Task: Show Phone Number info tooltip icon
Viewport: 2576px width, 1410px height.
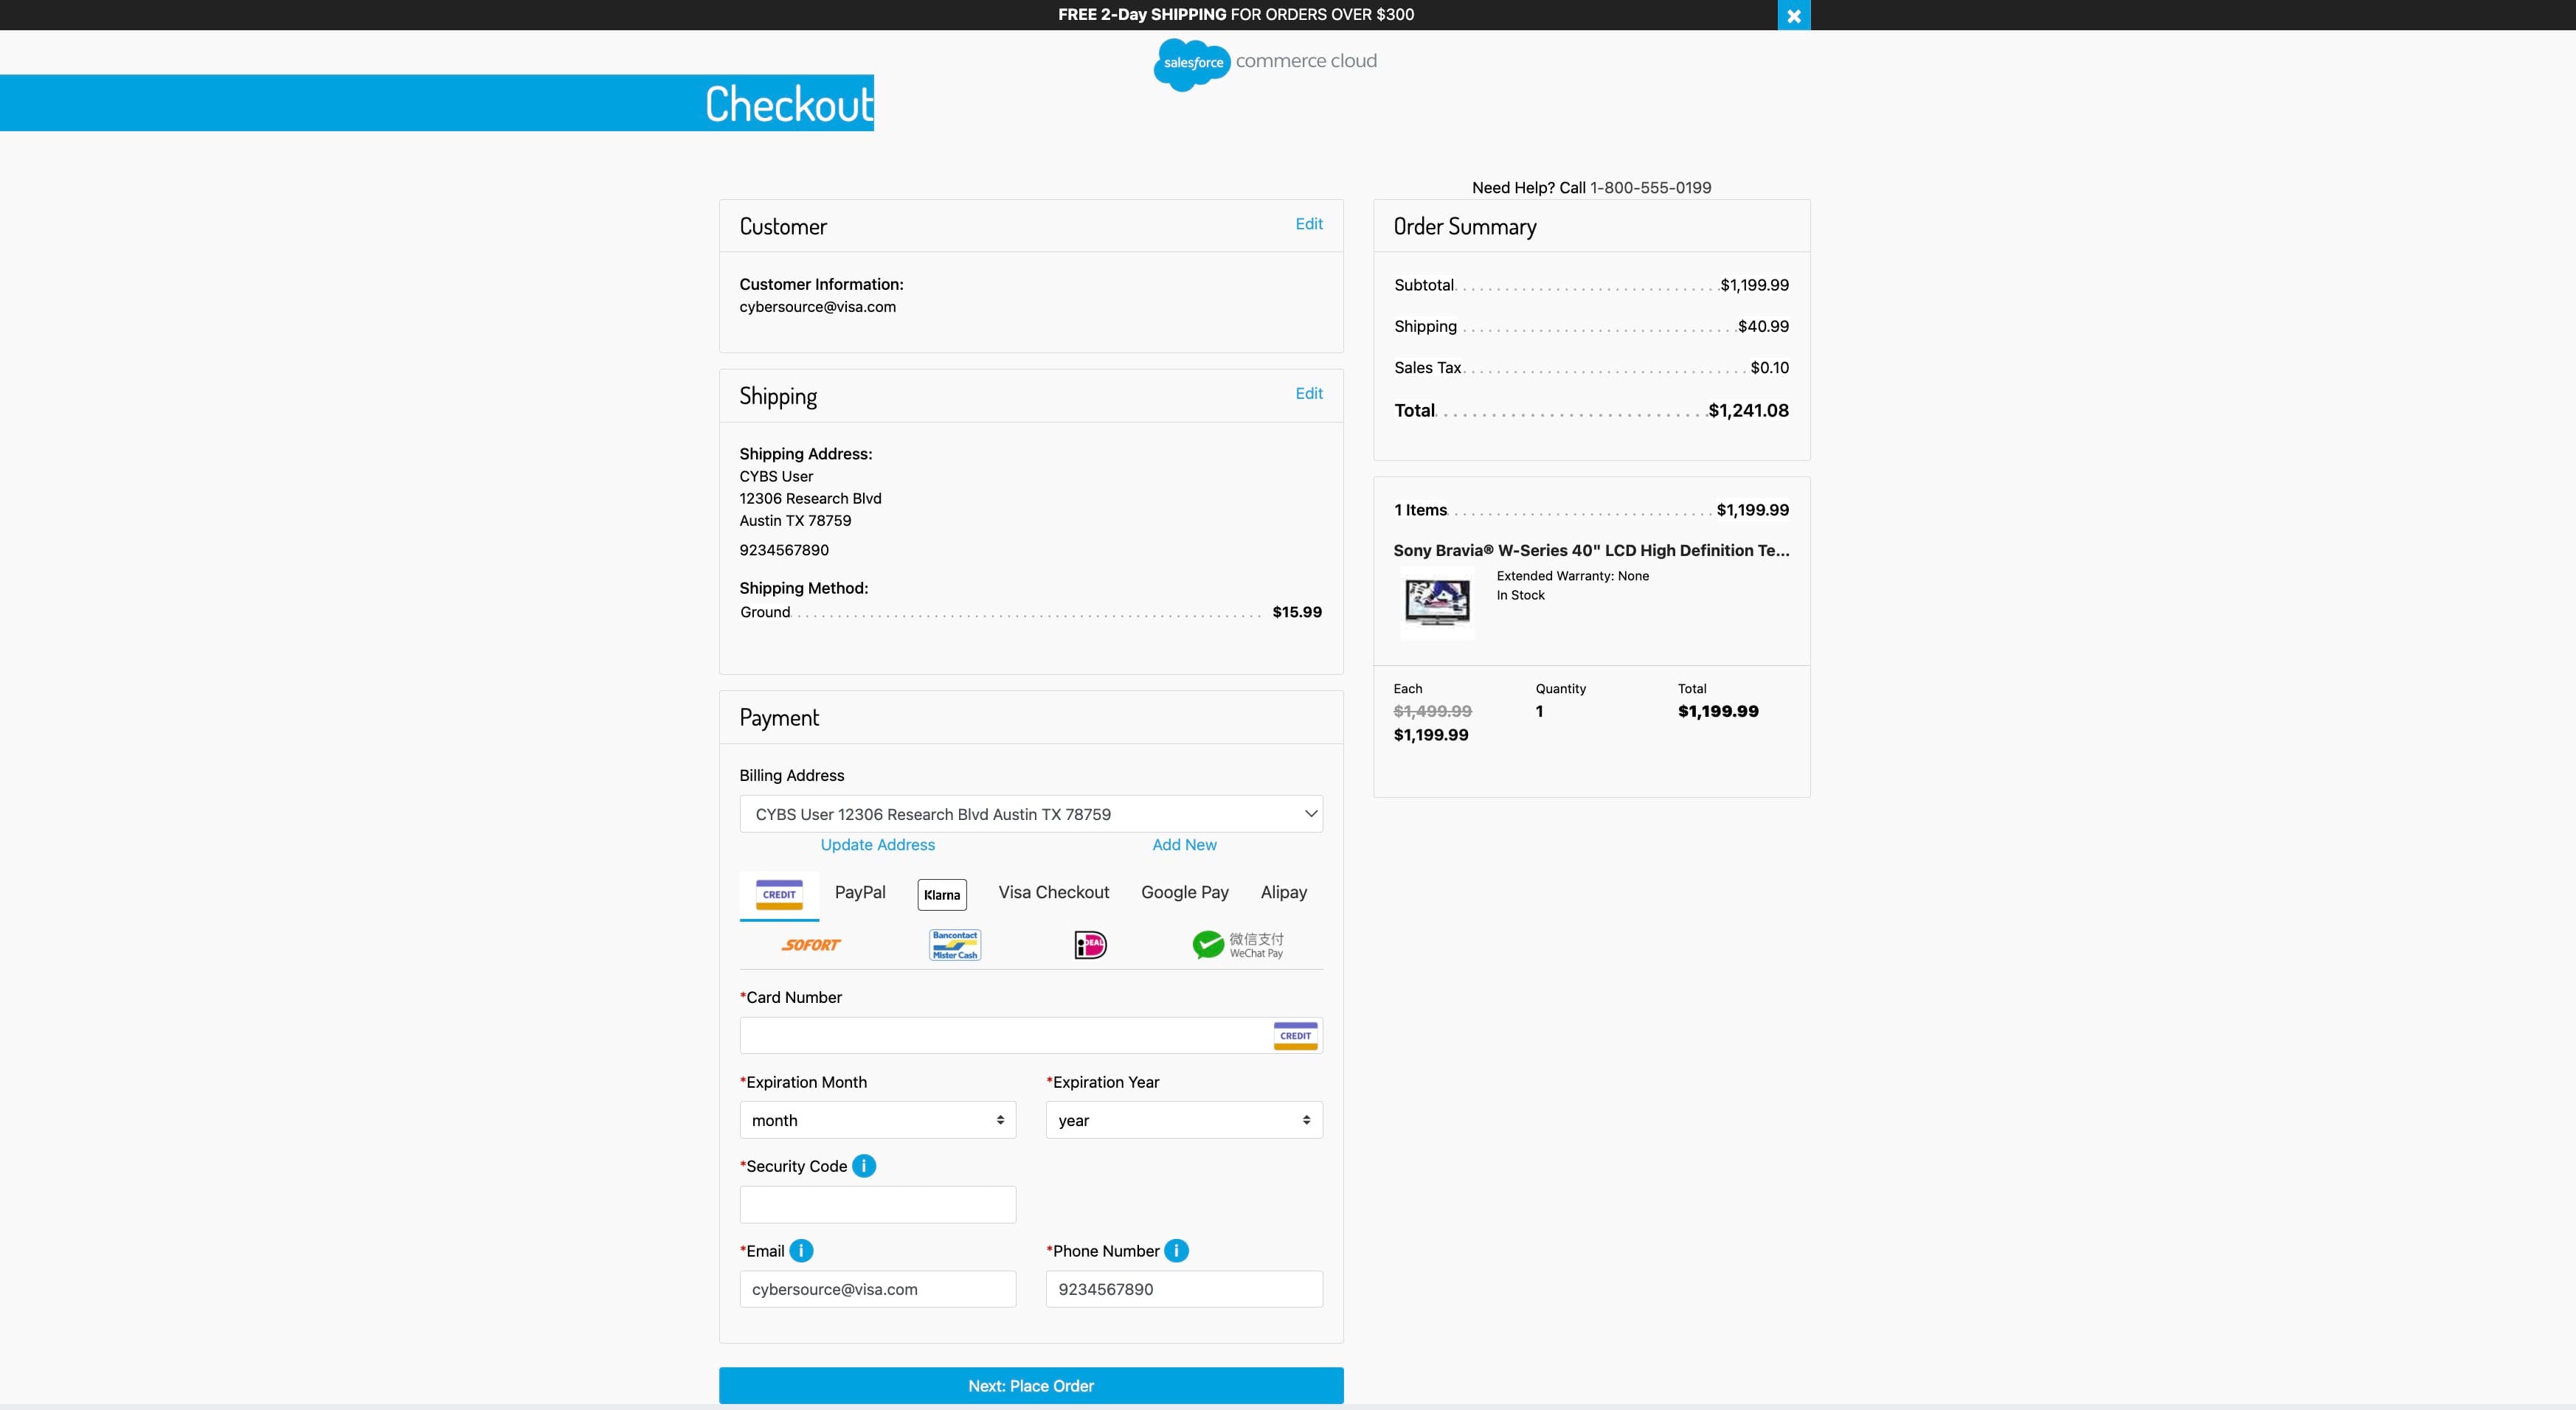Action: point(1176,1251)
